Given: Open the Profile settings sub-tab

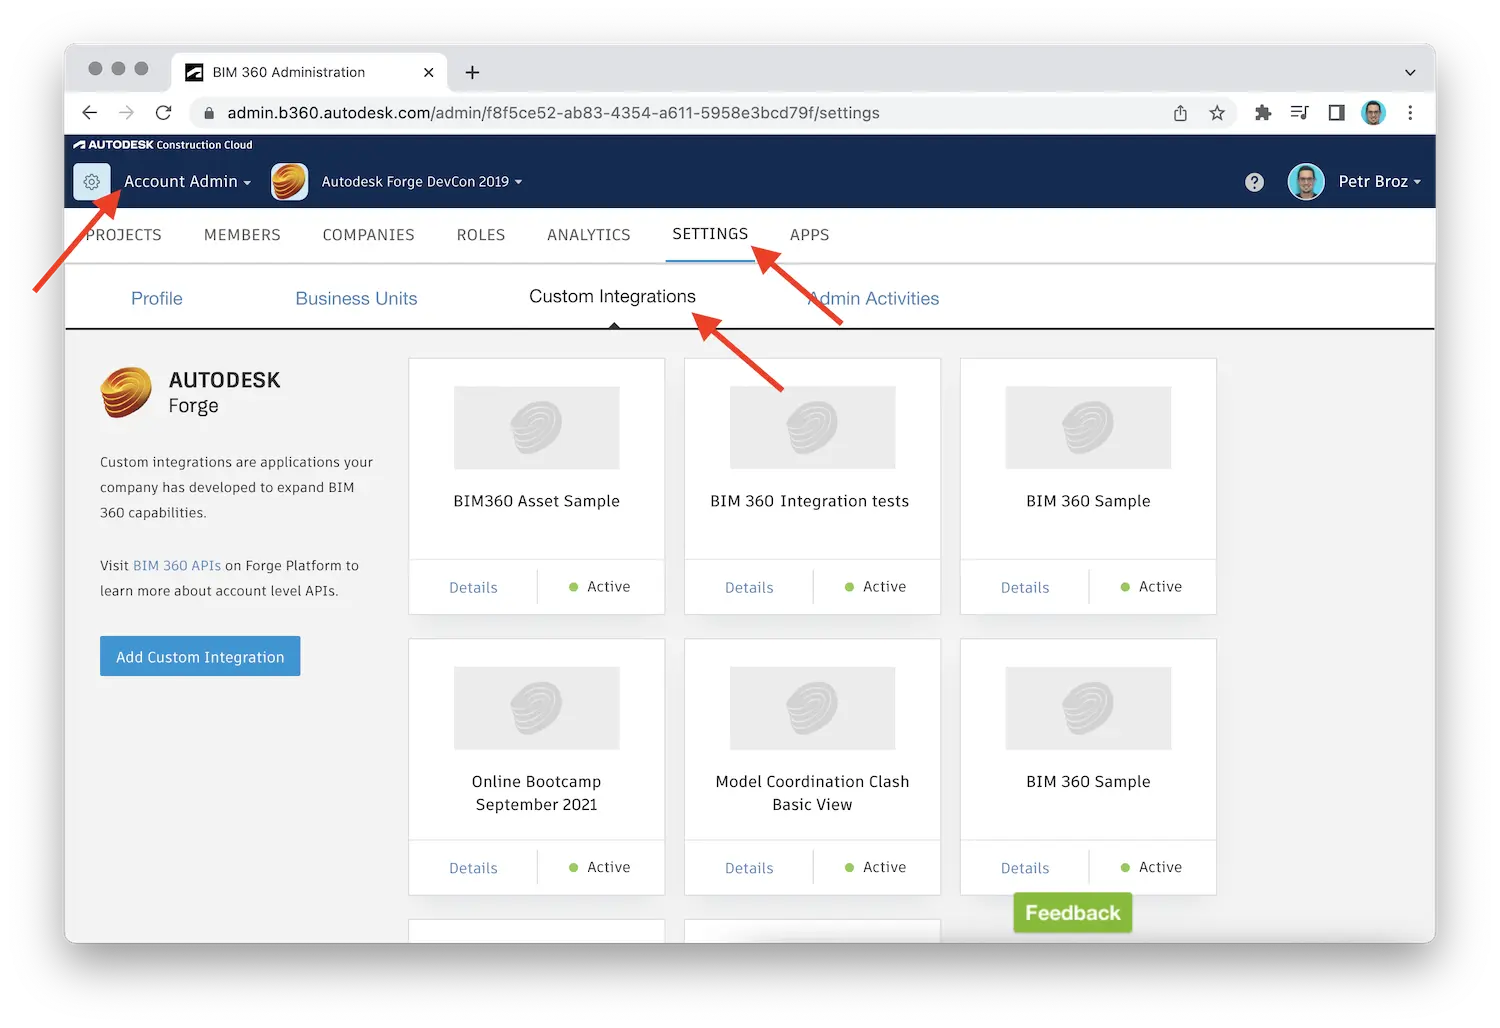Looking at the screenshot, I should point(157,298).
